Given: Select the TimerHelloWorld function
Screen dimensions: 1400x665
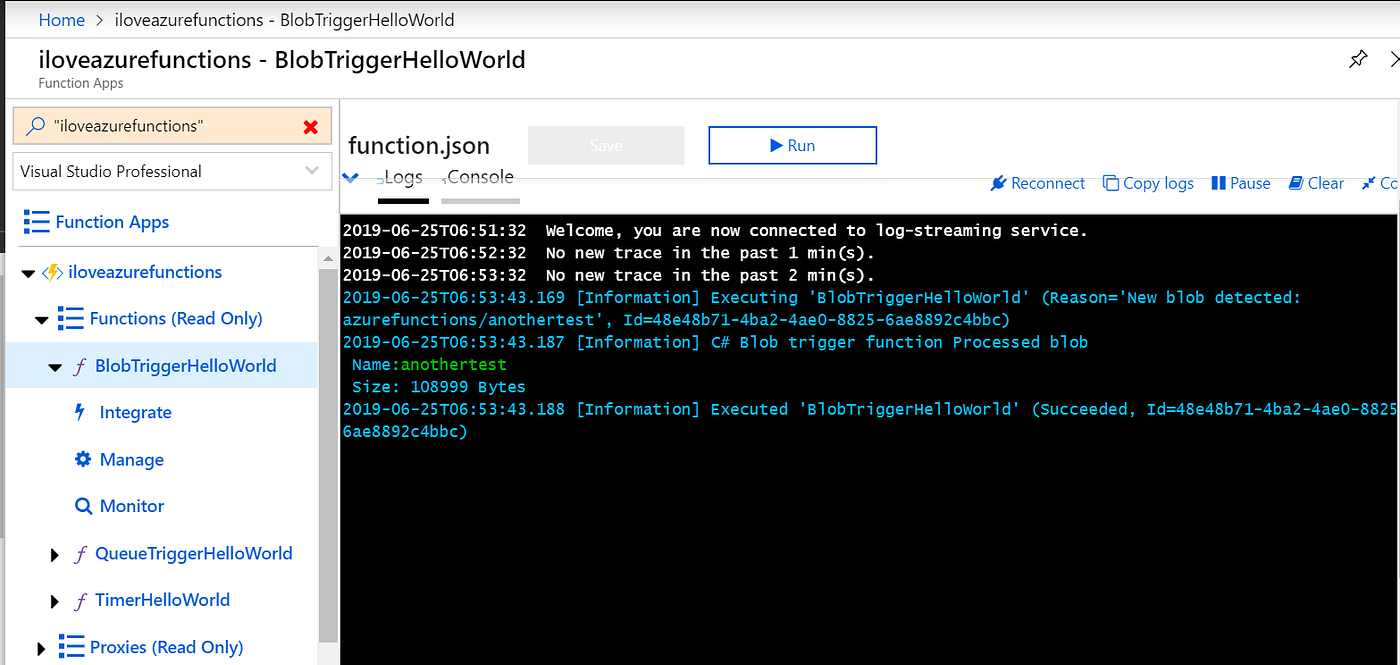Looking at the screenshot, I should (162, 600).
